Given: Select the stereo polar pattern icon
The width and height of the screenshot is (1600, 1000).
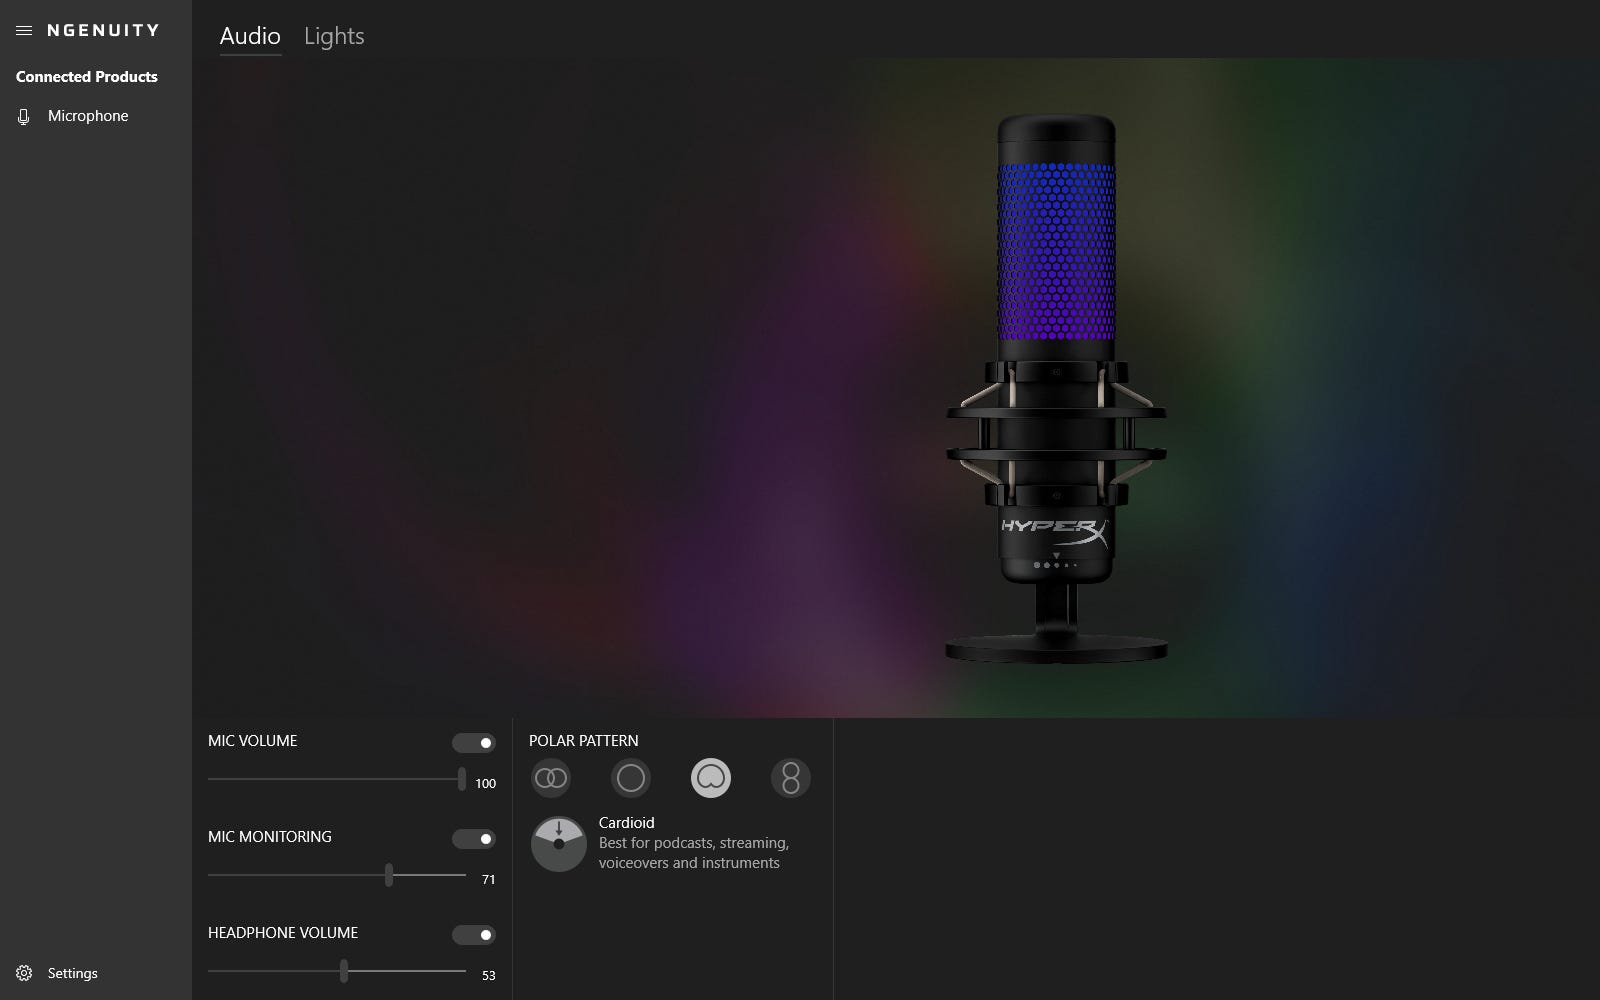Looking at the screenshot, I should pos(551,778).
